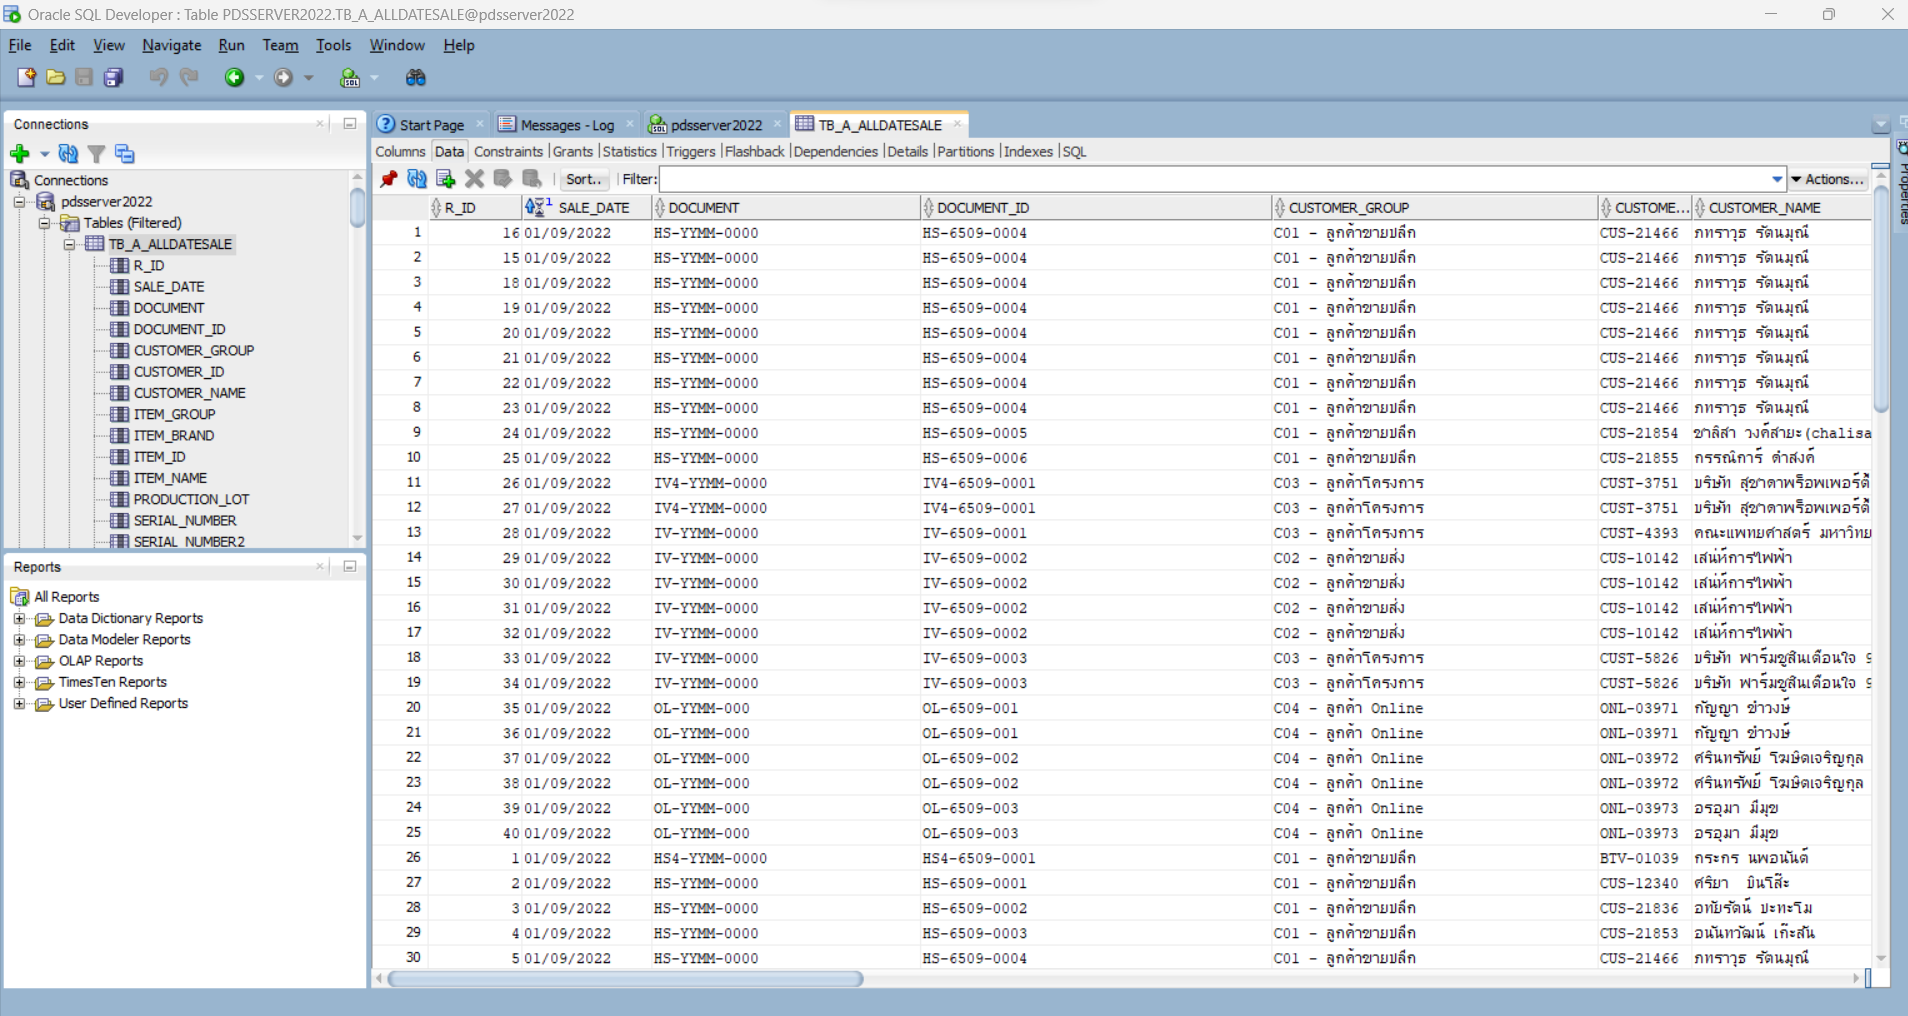Collapse the pdsserver2022 connection node
The width and height of the screenshot is (1908, 1016).
[19, 202]
